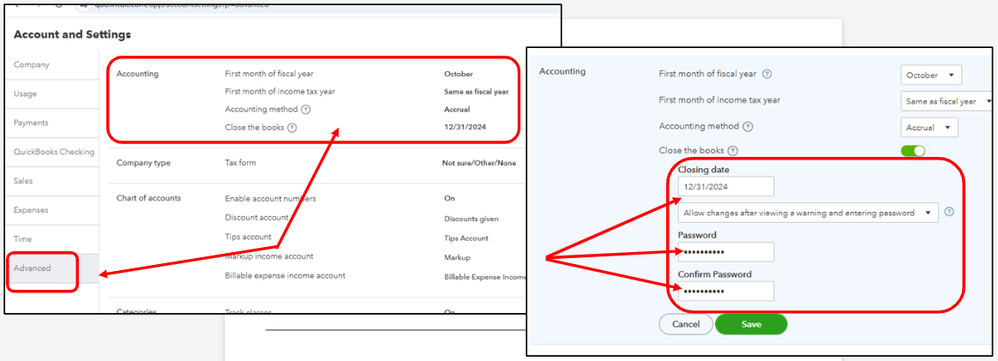Click Close the books help icon in edit panel
998x361 pixels.
coord(733,151)
